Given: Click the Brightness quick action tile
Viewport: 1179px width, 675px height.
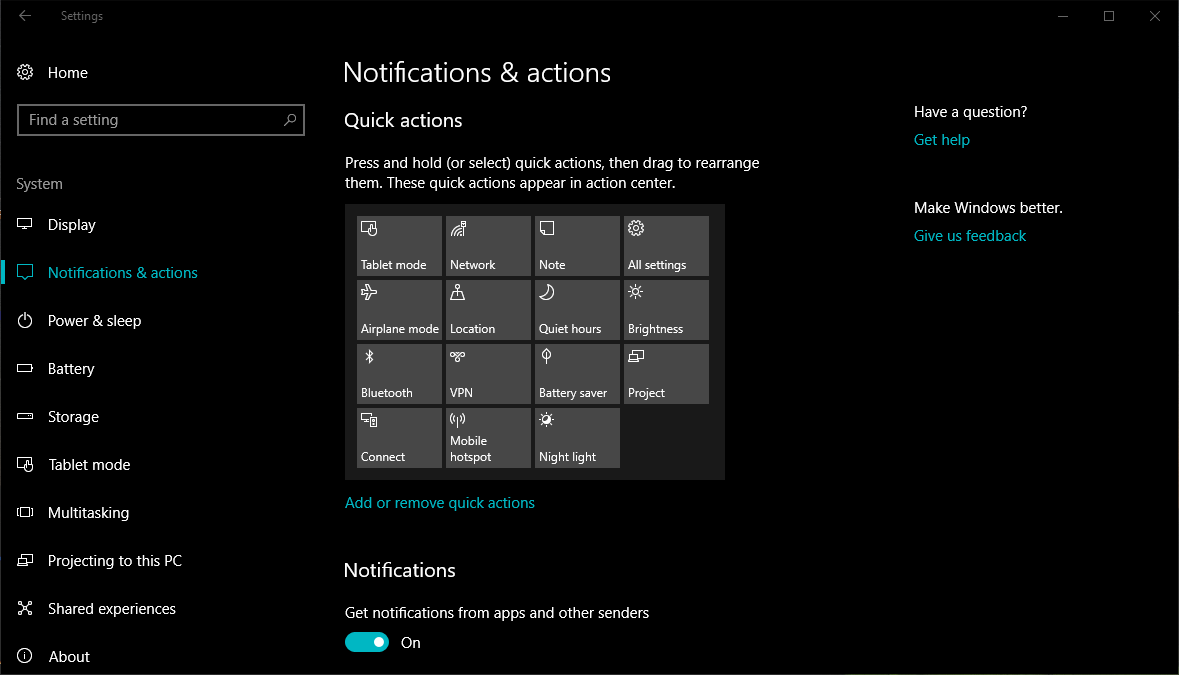Looking at the screenshot, I should click(666, 310).
